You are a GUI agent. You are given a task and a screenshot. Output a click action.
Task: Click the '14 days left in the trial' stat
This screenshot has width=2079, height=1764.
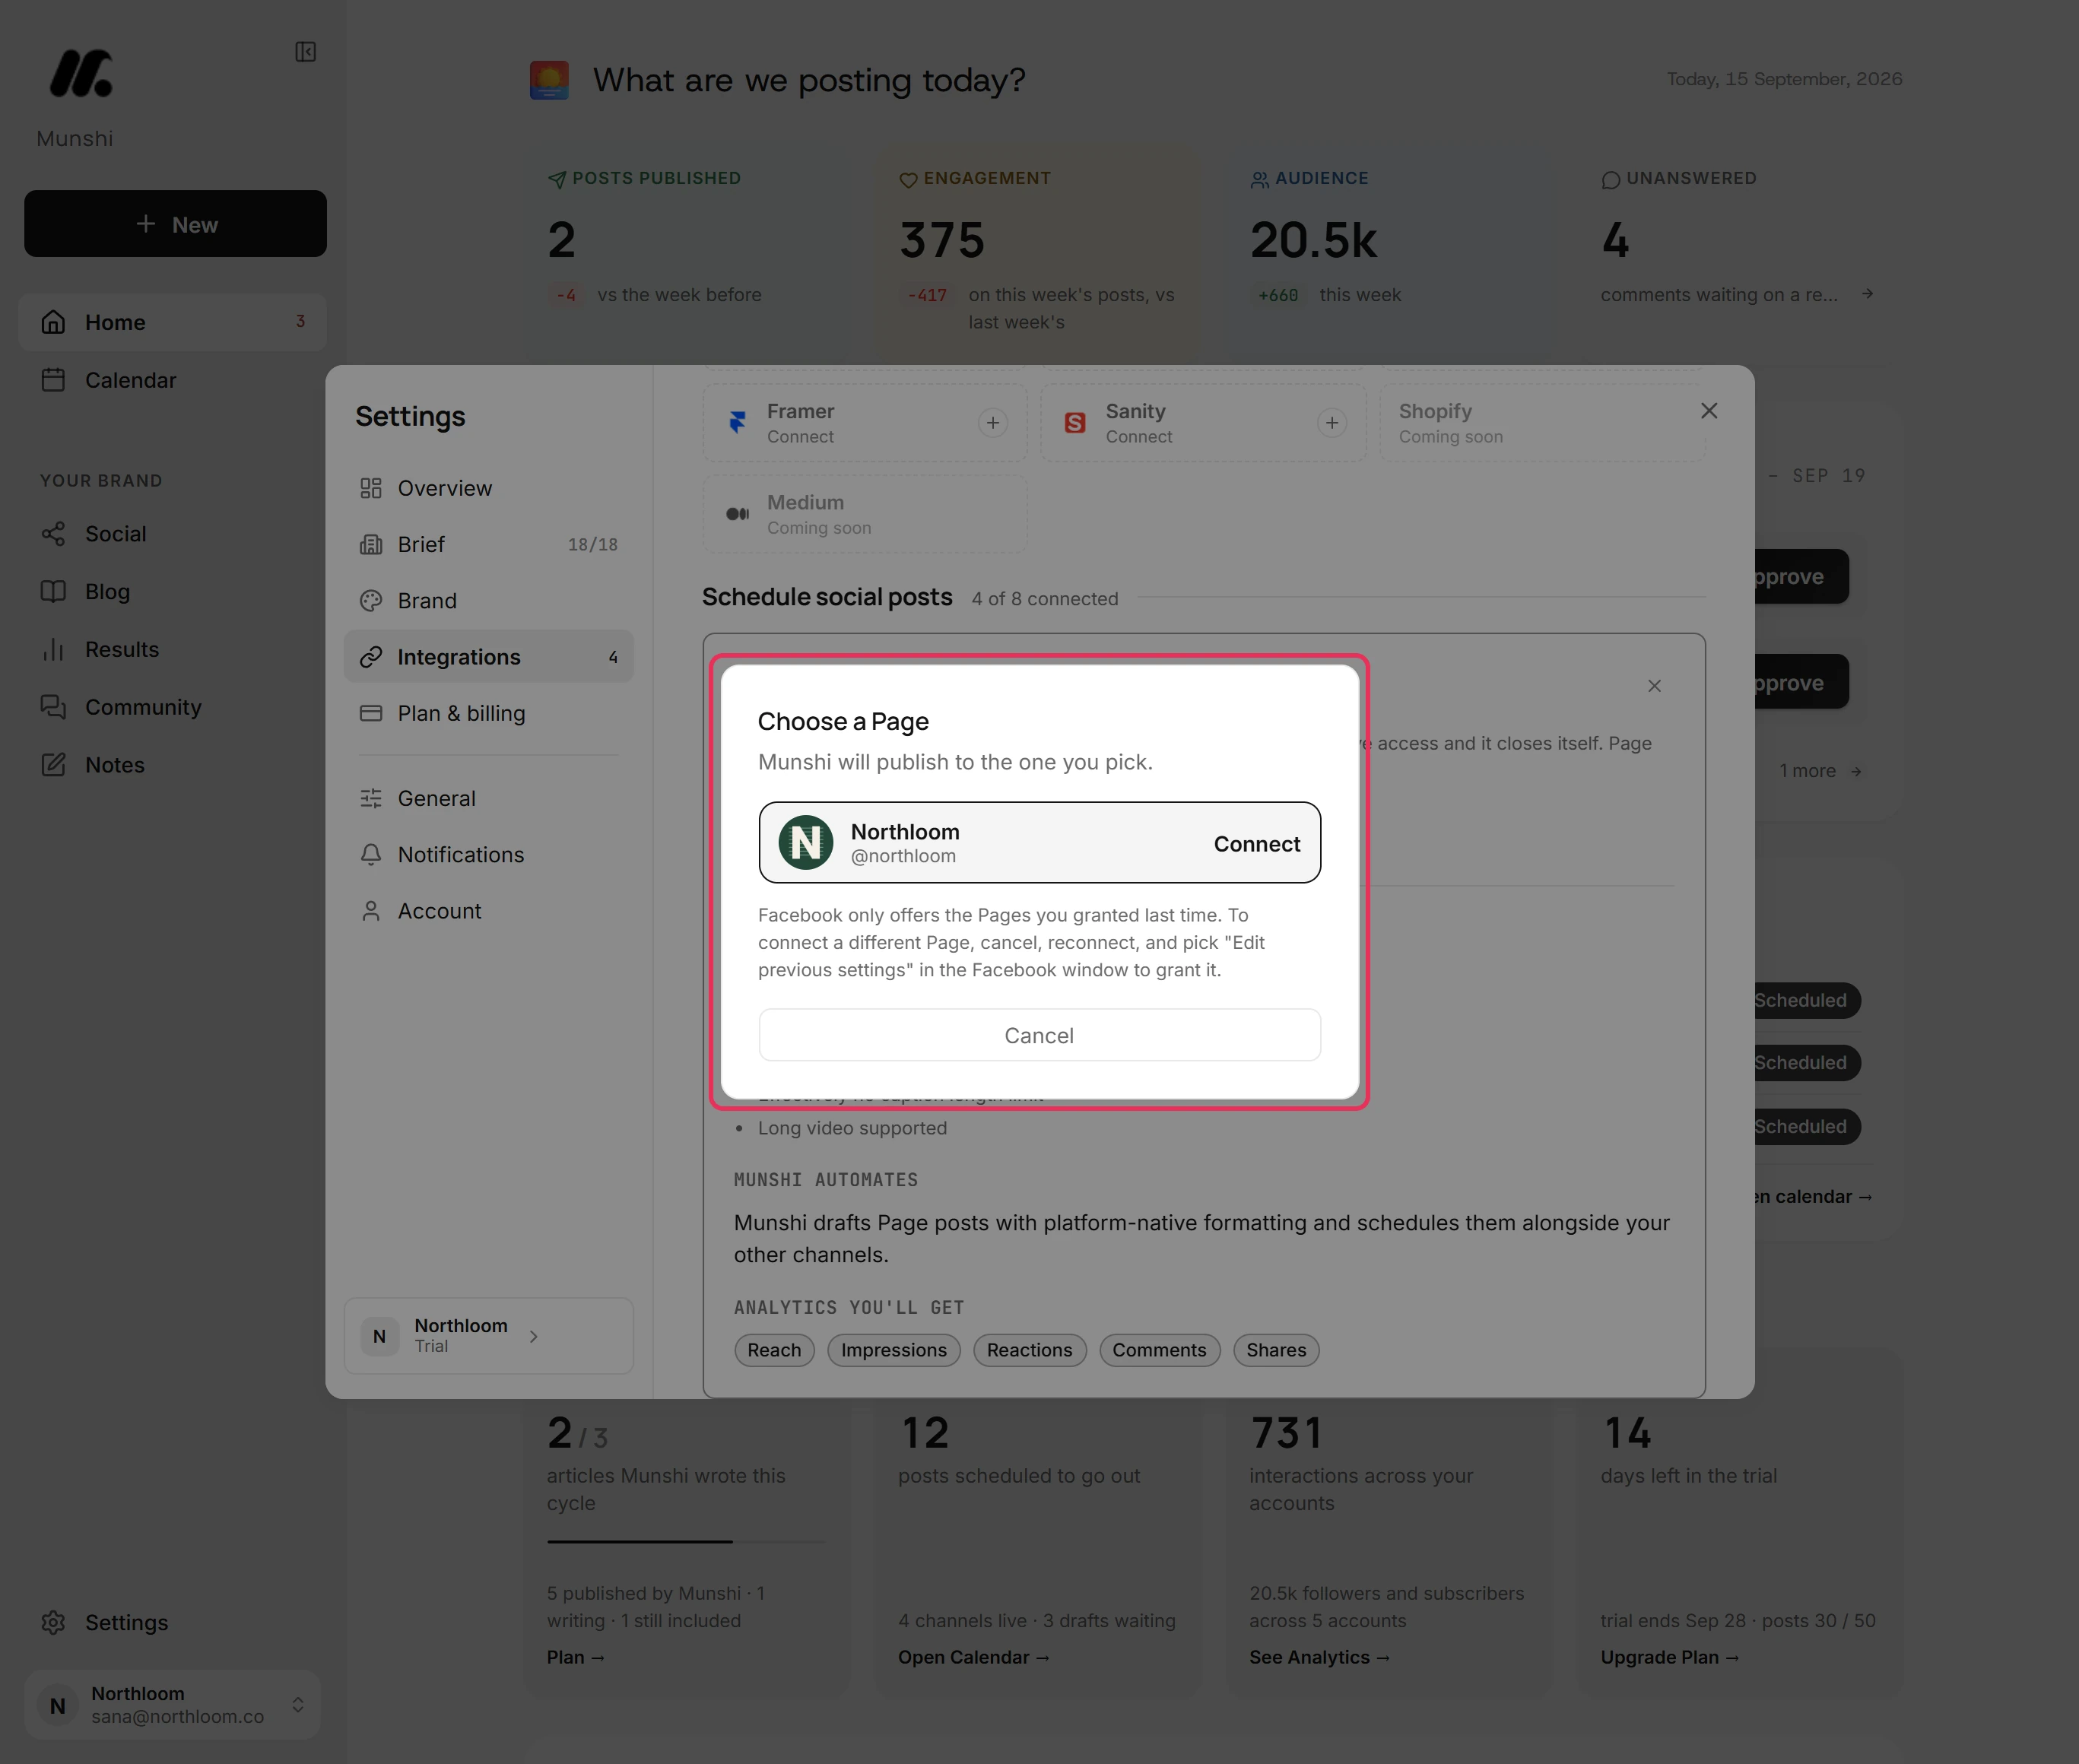coord(1689,1449)
